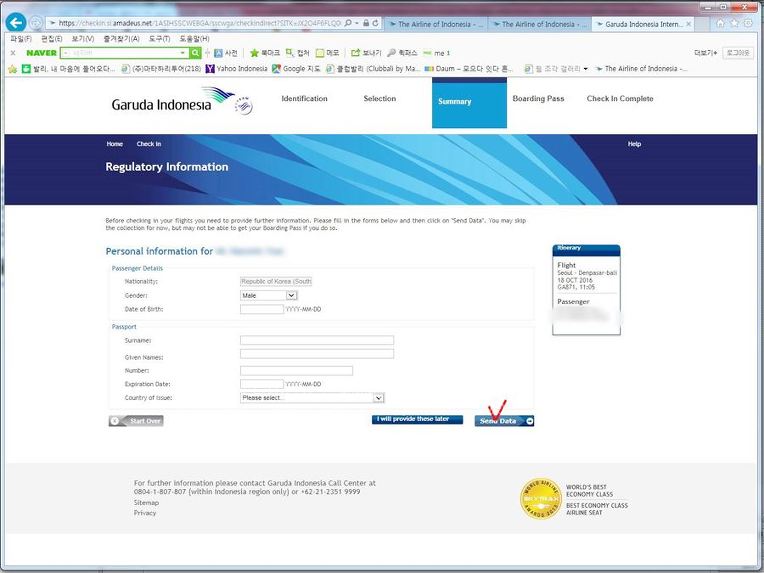Open the browser Tools gear icon
This screenshot has width=764, height=573.
tap(748, 23)
